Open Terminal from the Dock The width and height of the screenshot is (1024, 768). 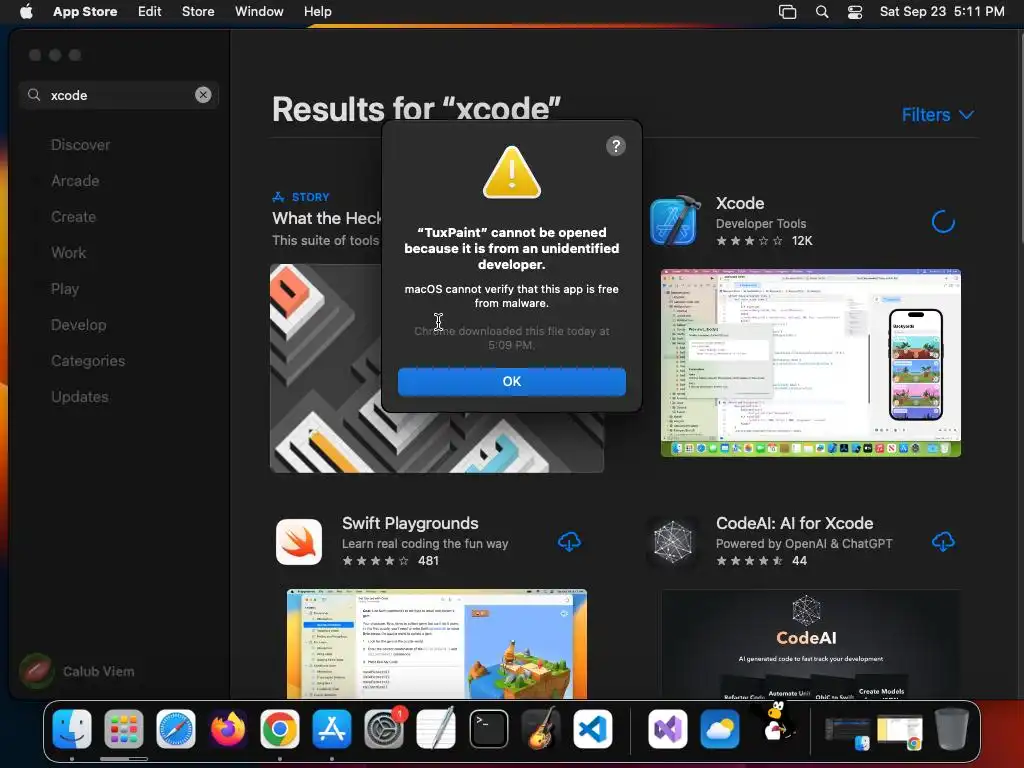(x=488, y=729)
